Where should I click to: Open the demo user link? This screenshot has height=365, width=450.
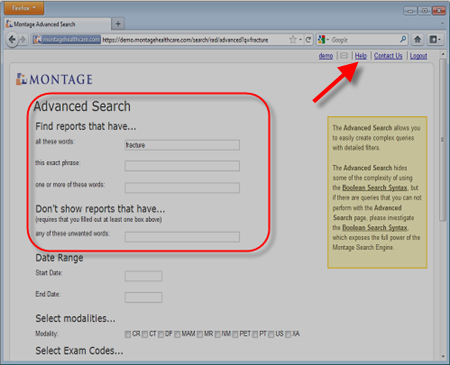click(x=326, y=56)
